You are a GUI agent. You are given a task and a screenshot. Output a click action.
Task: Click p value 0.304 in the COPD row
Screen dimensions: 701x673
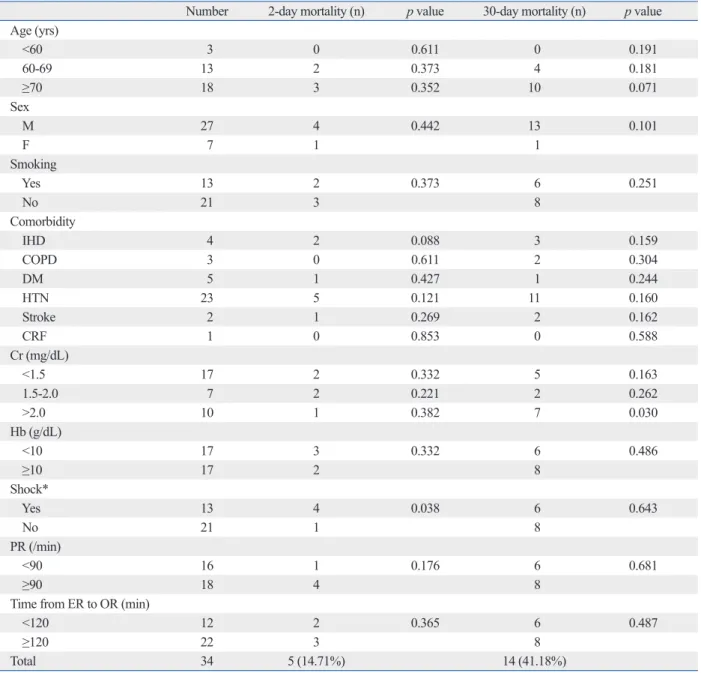(643, 260)
